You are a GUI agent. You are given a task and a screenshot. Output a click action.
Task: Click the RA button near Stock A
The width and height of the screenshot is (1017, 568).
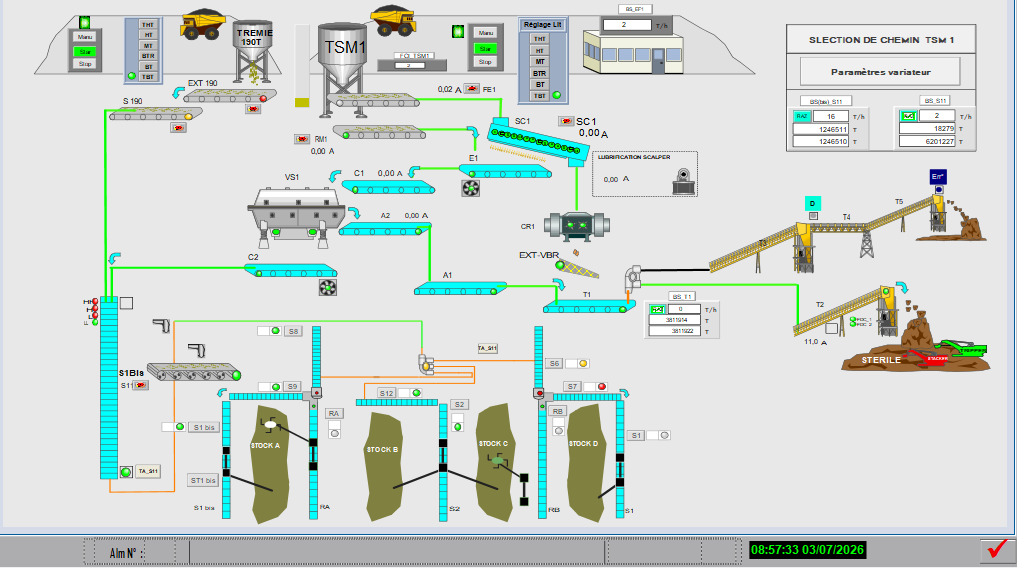click(x=333, y=414)
